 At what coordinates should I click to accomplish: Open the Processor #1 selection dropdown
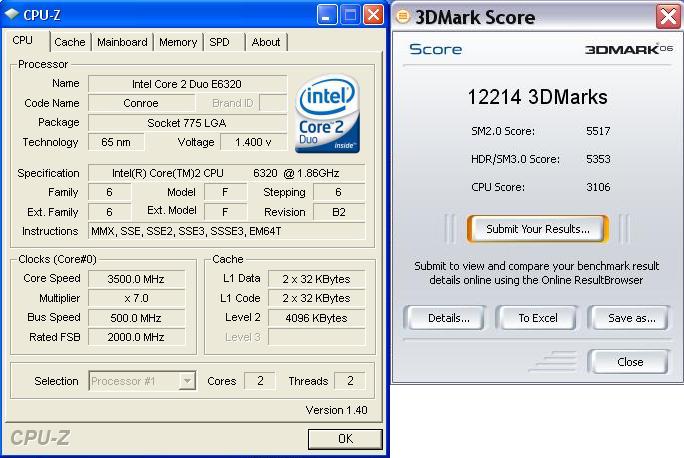coord(187,381)
